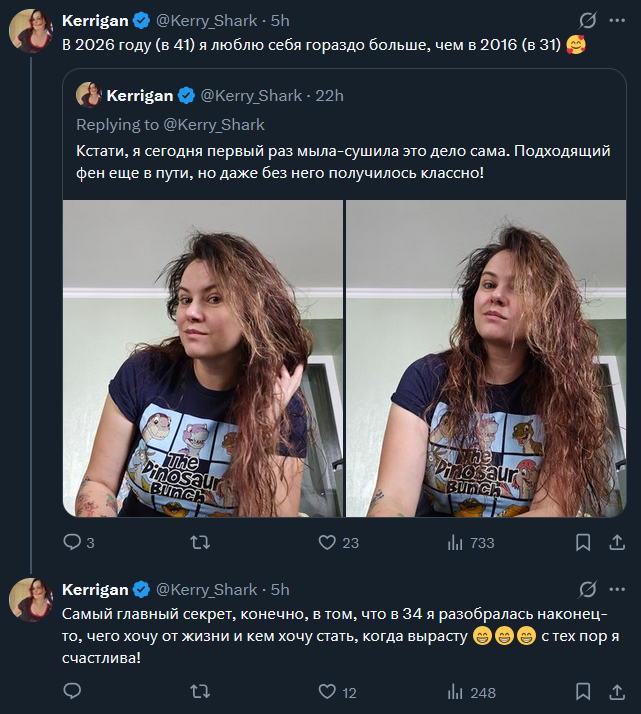Image resolution: width=641 pixels, height=714 pixels.
Task: Open the right photo in the quoted tweet
Action: (x=486, y=358)
